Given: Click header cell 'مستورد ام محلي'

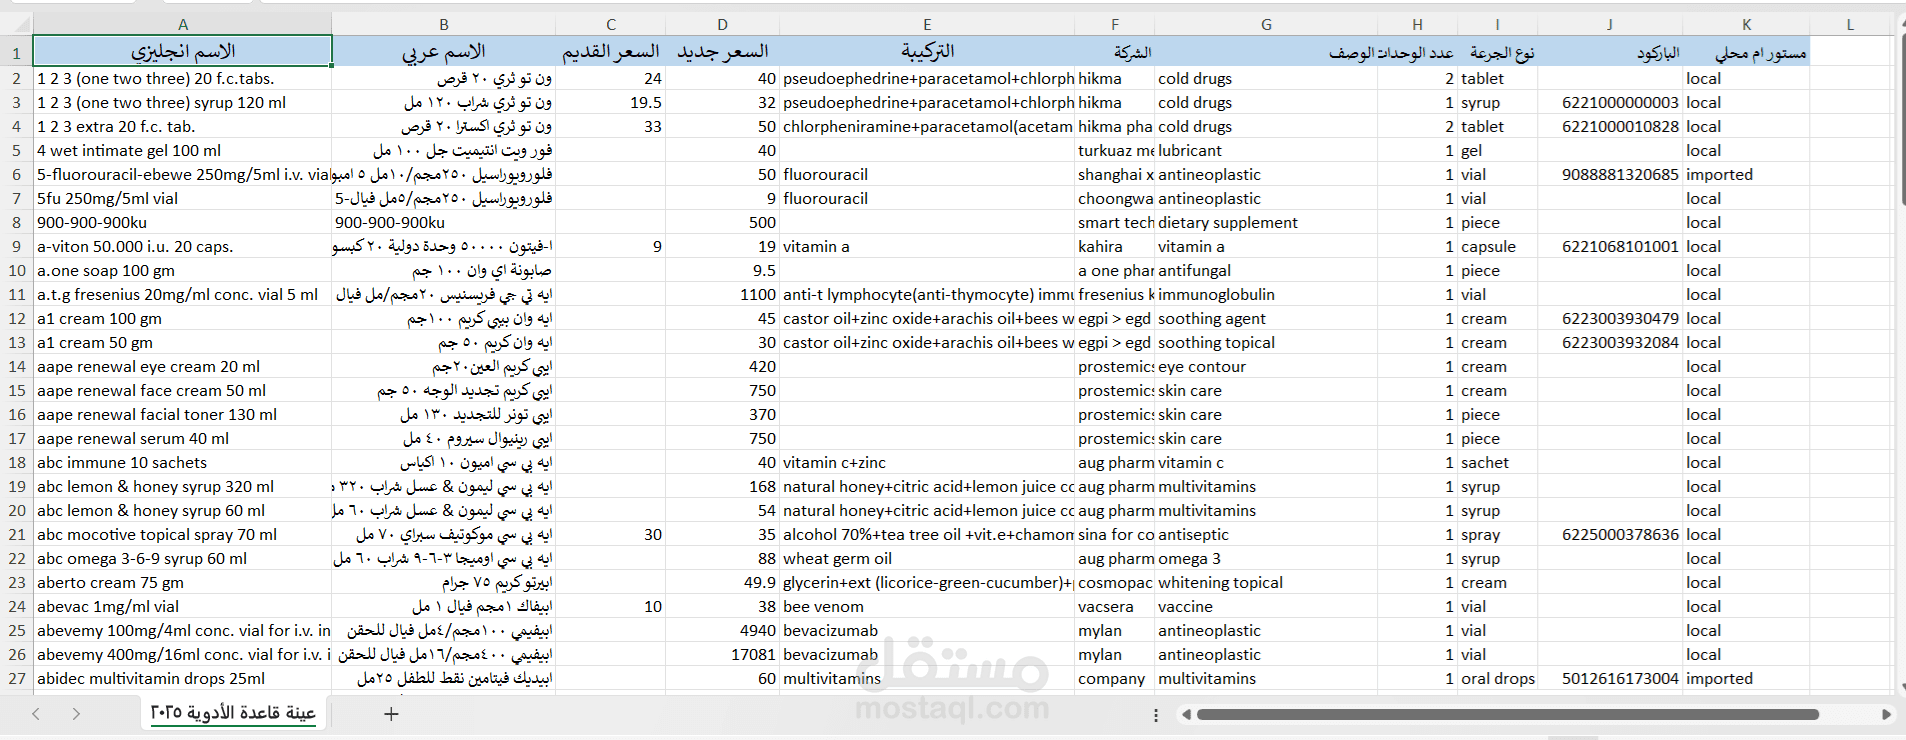Looking at the screenshot, I should tap(1746, 51).
